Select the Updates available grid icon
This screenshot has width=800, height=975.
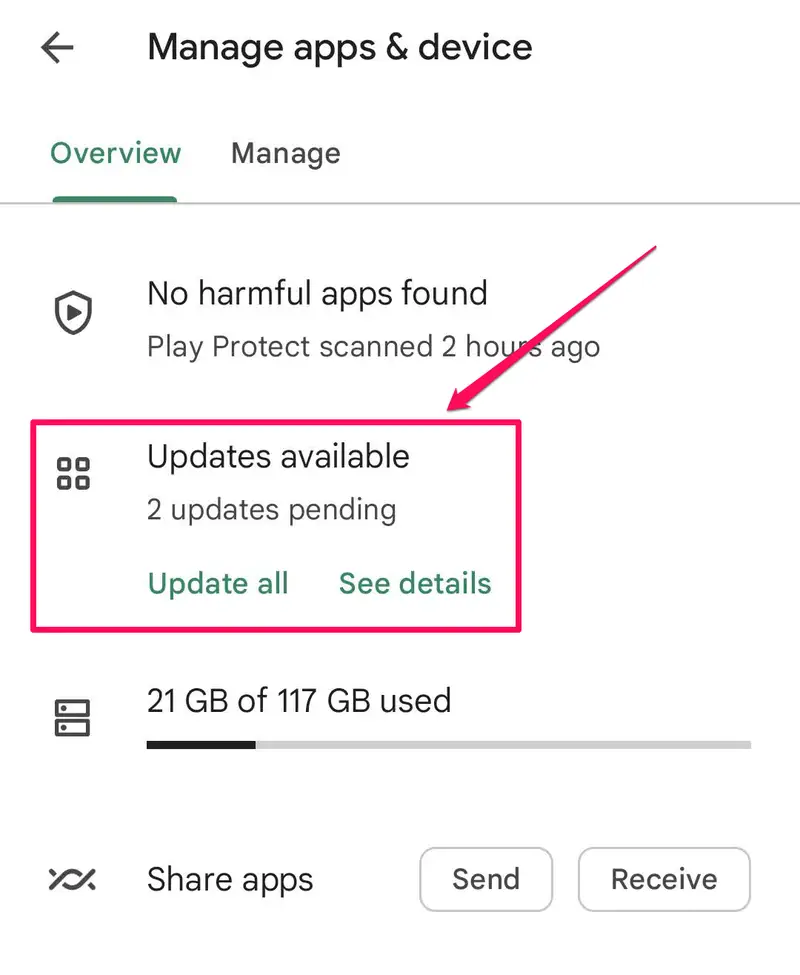(73, 473)
